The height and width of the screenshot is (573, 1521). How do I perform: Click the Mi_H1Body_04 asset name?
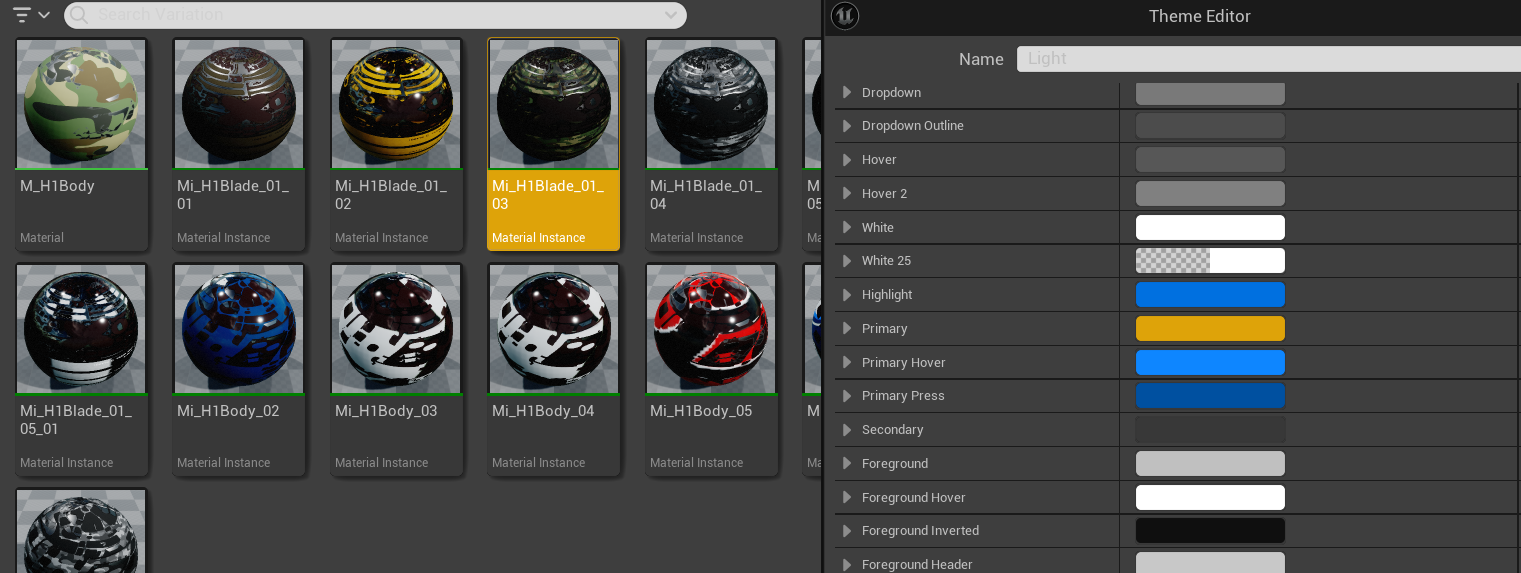tap(543, 411)
